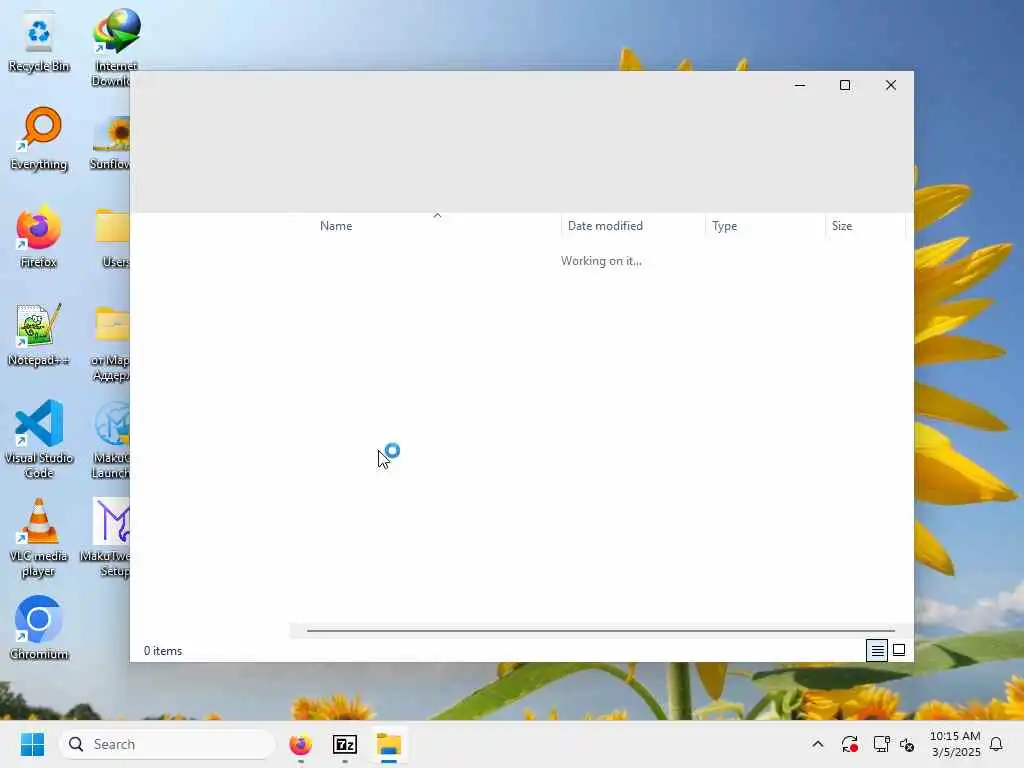The image size is (1024, 768).
Task: Open the notifications bell icon
Action: 996,744
